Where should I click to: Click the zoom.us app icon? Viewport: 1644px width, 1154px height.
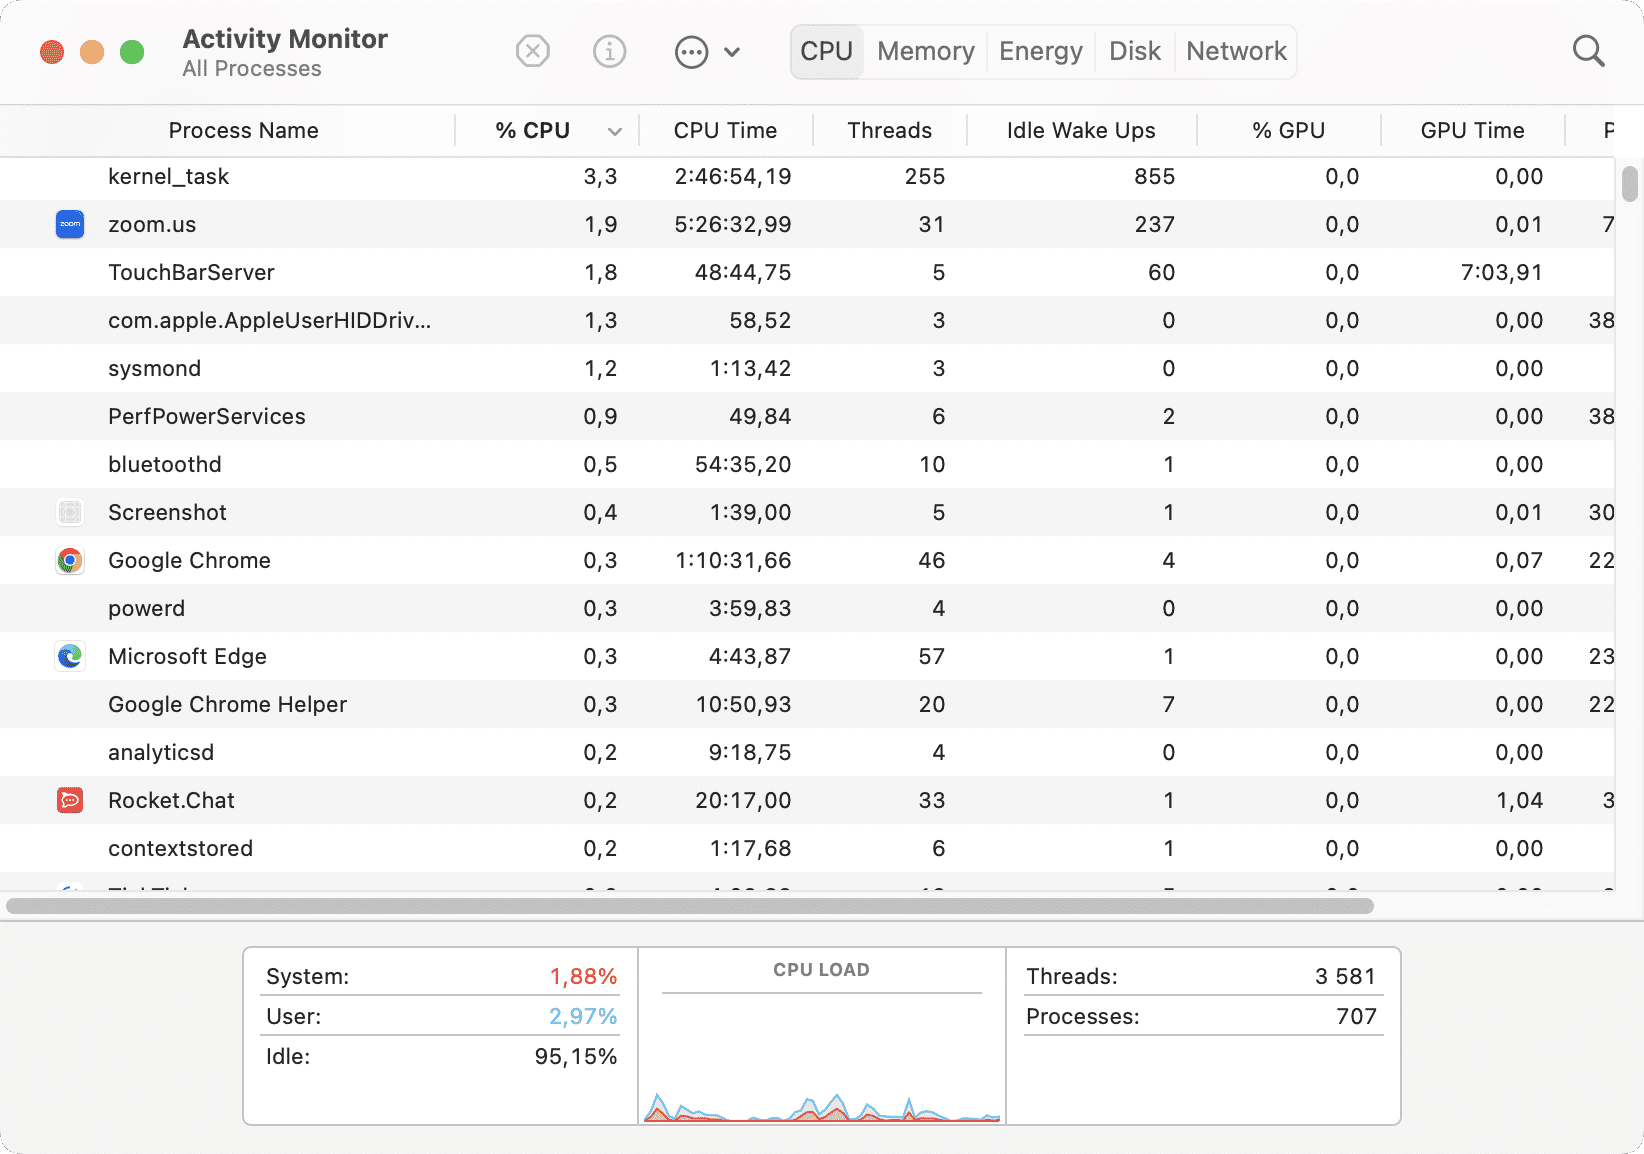tap(69, 224)
